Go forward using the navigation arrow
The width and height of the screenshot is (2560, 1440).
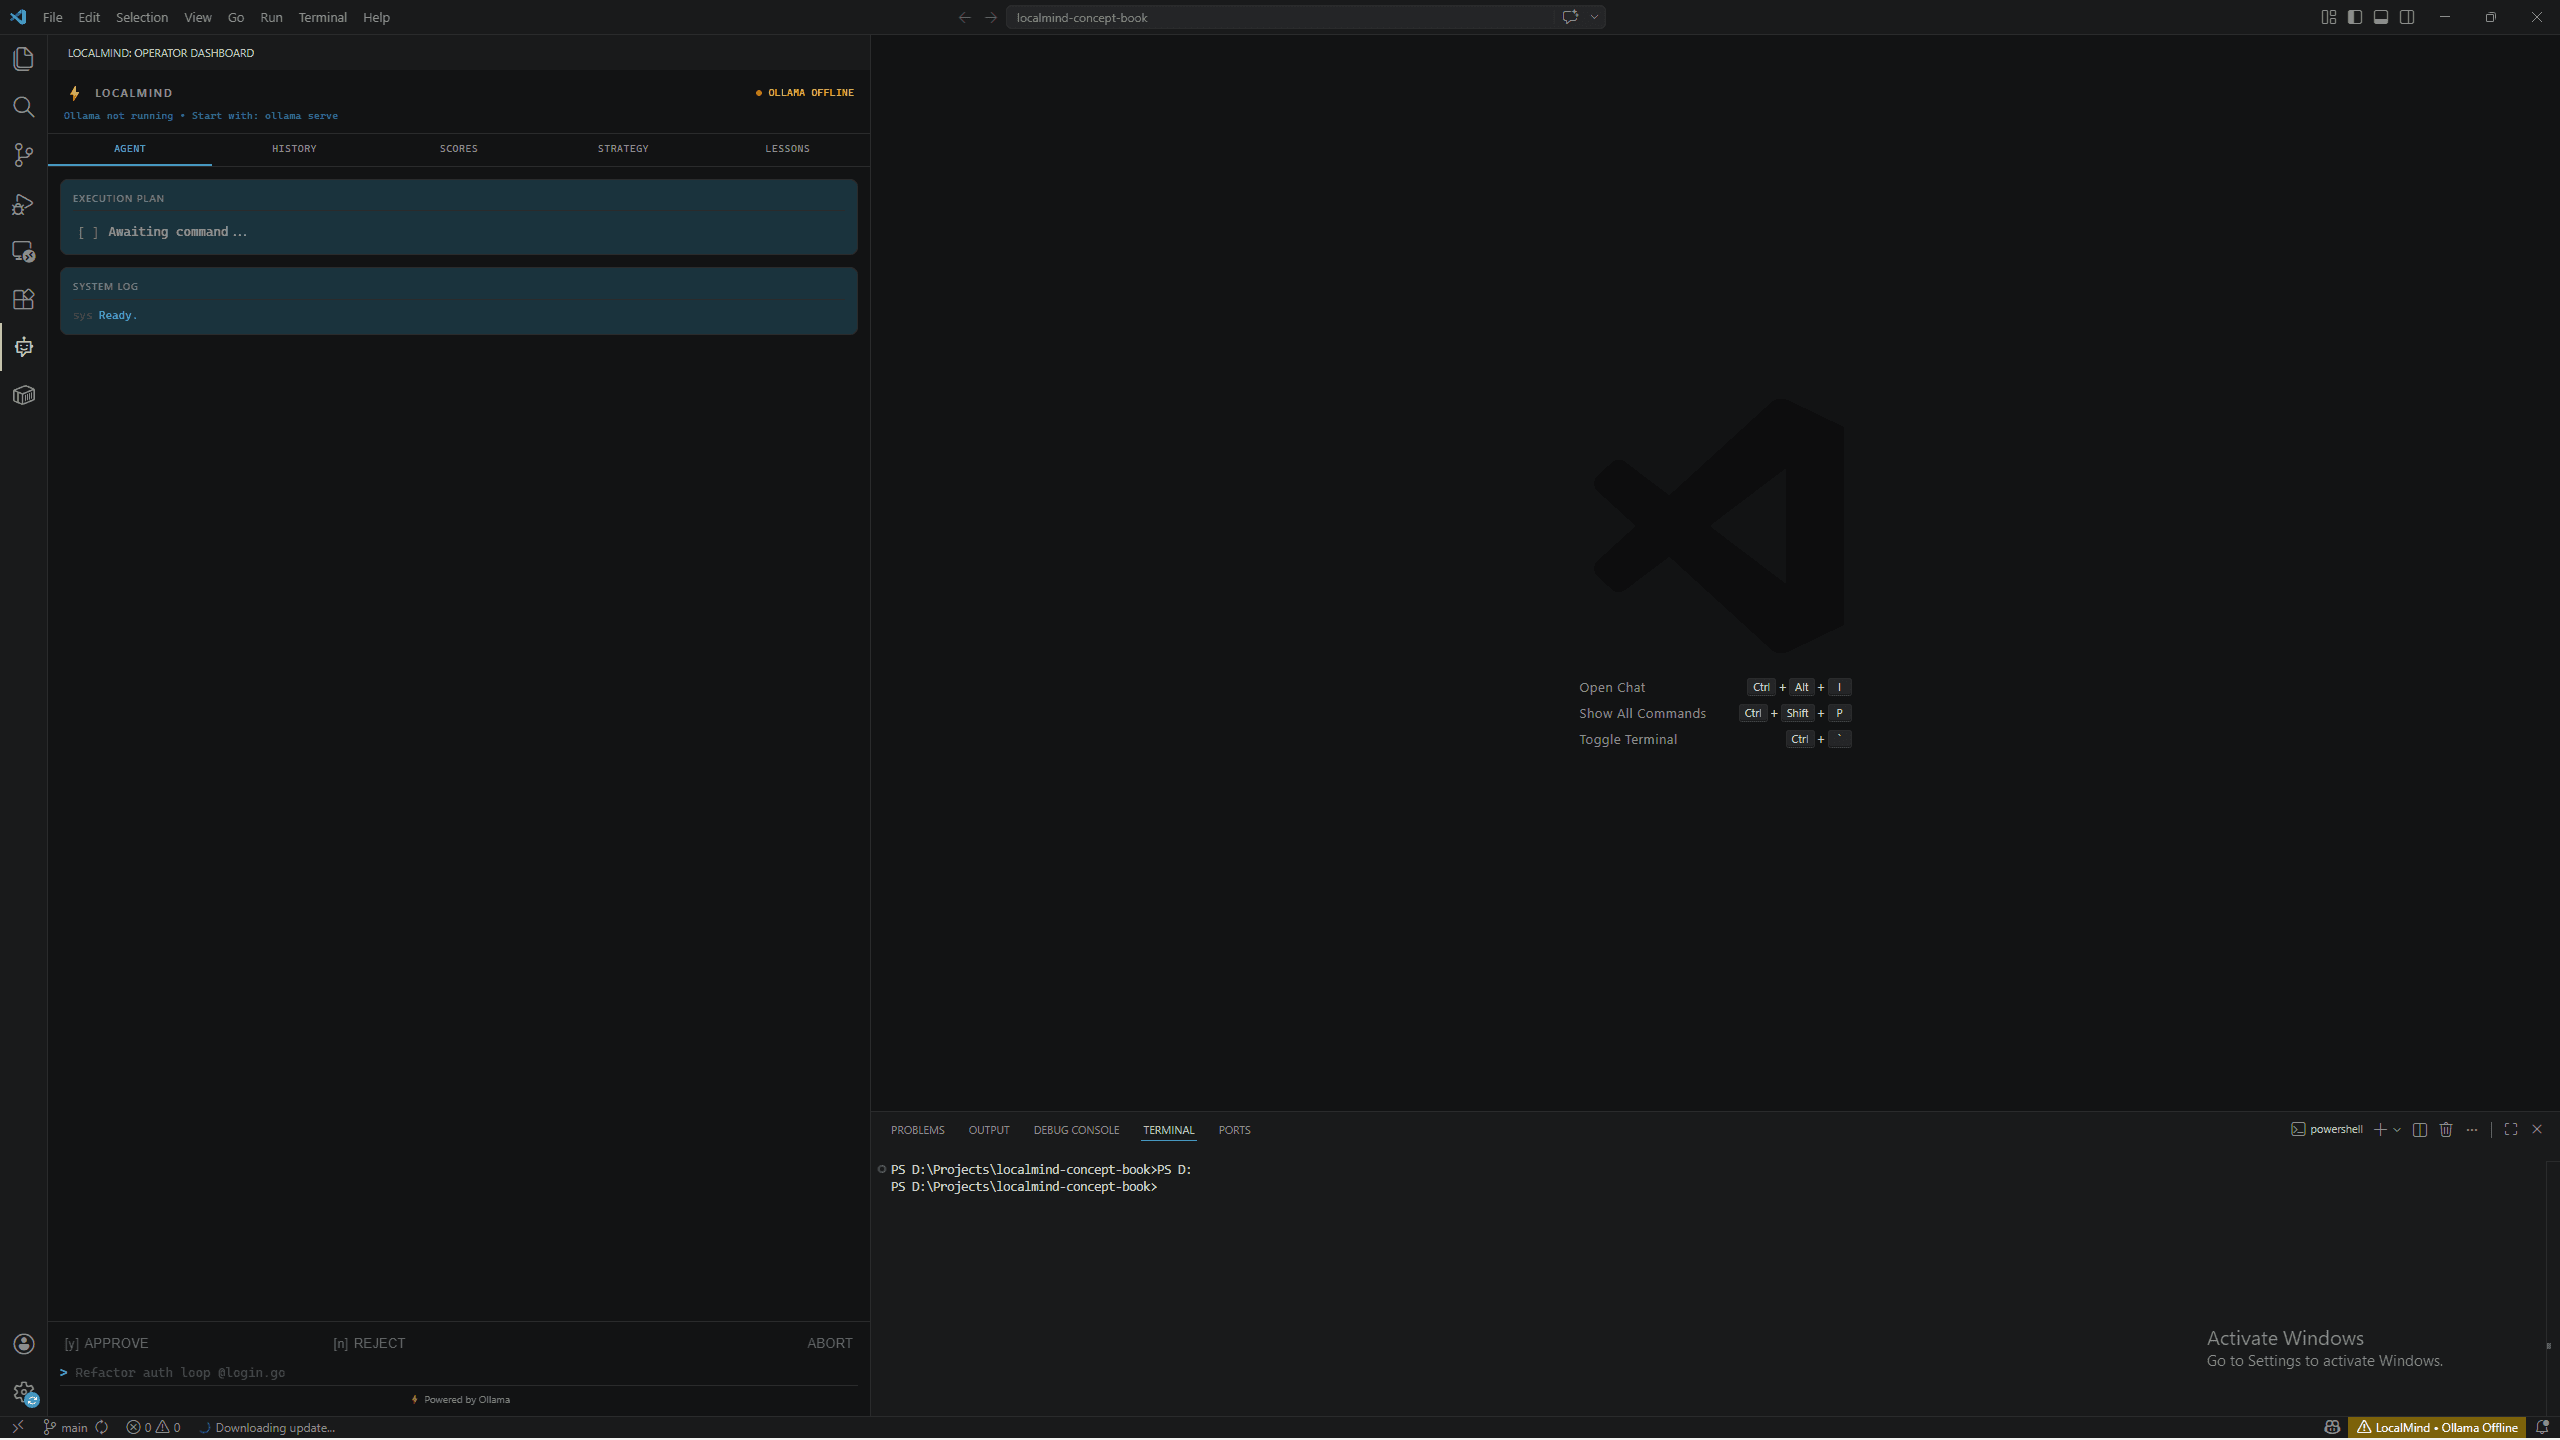coord(990,17)
